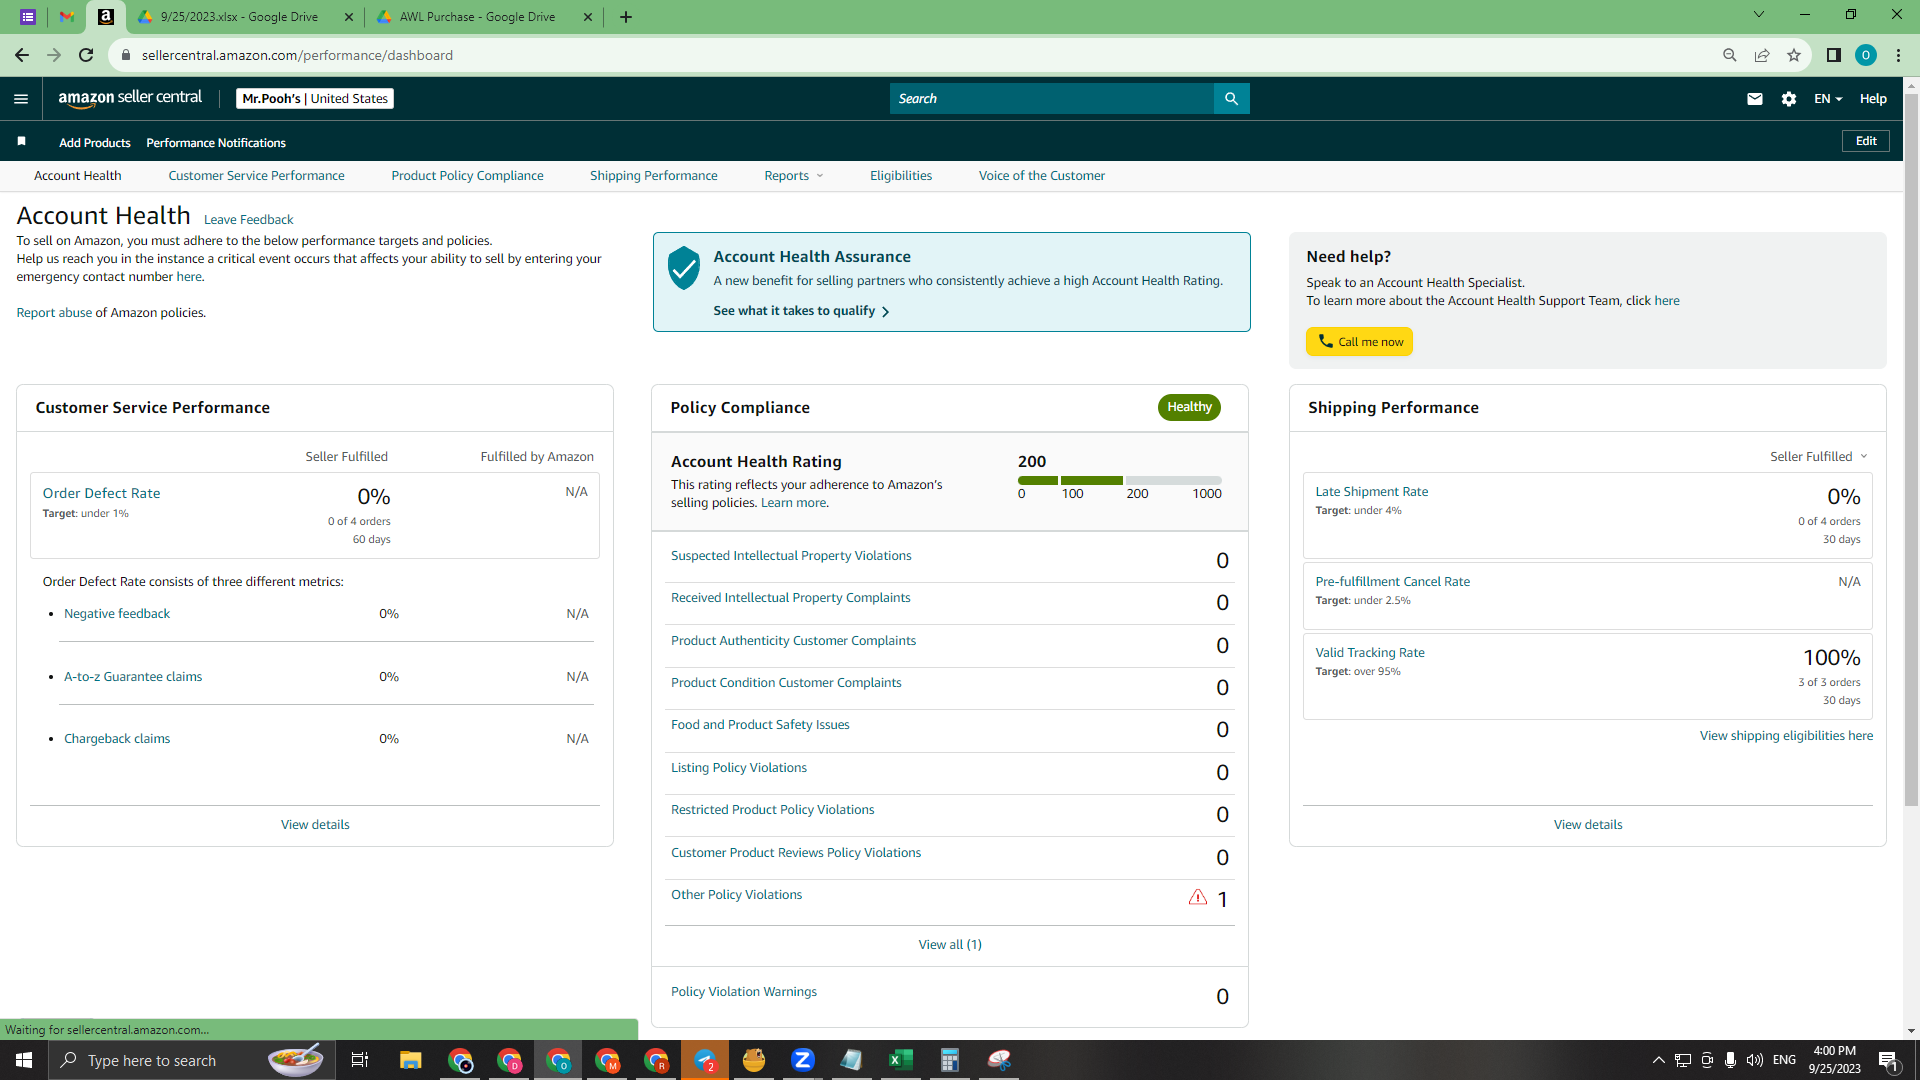Close the AWL Purchase browser tab
The width and height of the screenshot is (1920, 1080).
tap(587, 17)
